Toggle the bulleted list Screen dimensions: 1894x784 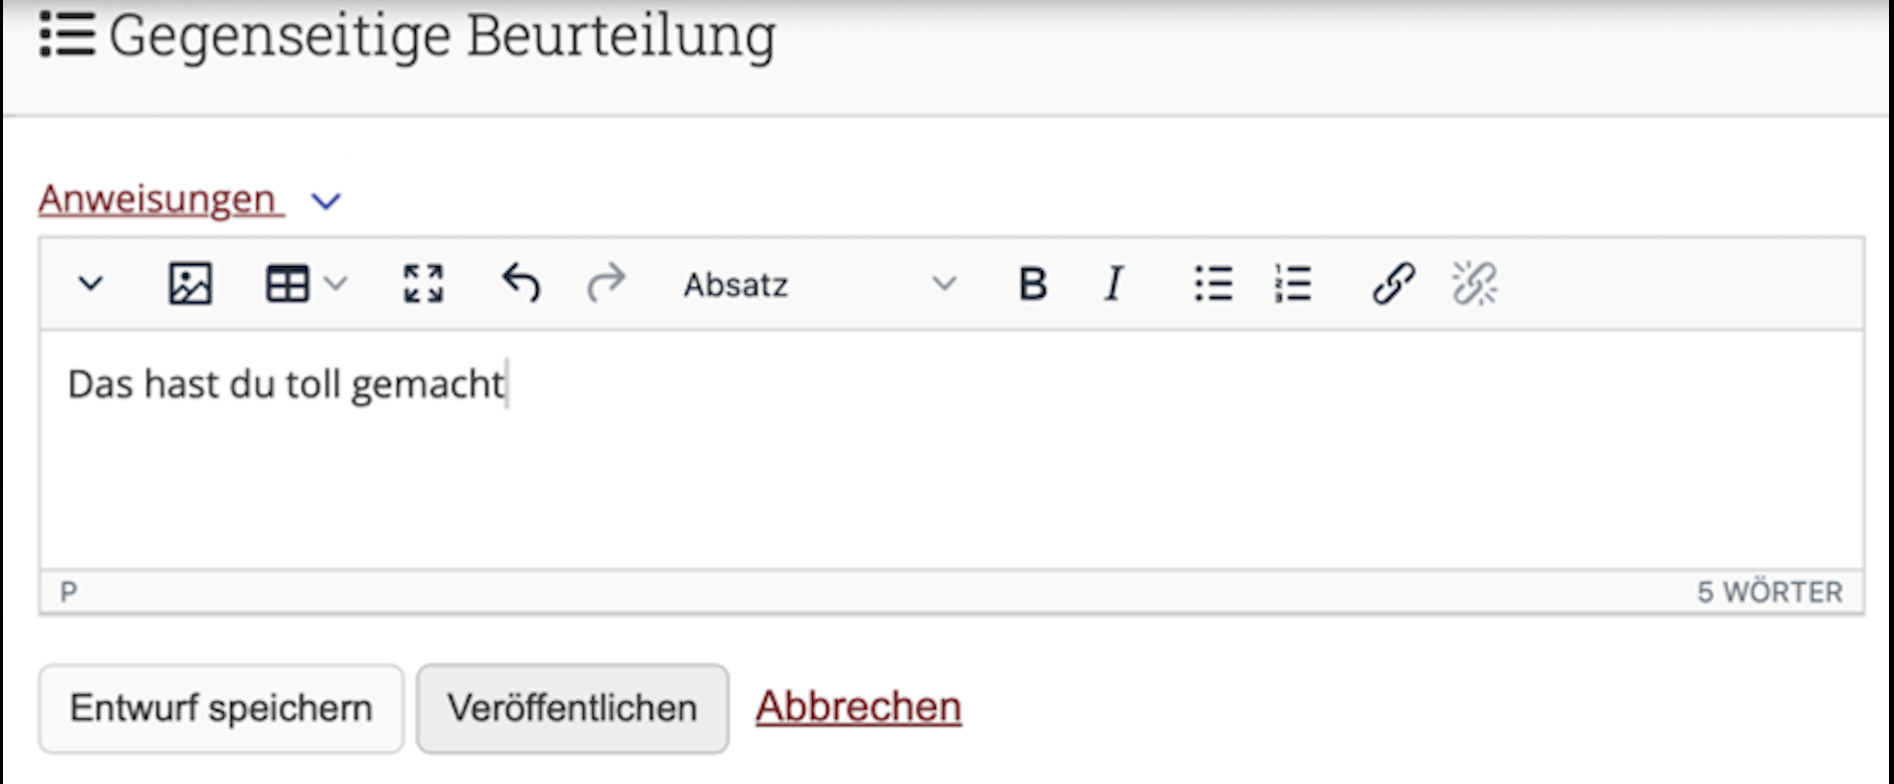[1213, 284]
